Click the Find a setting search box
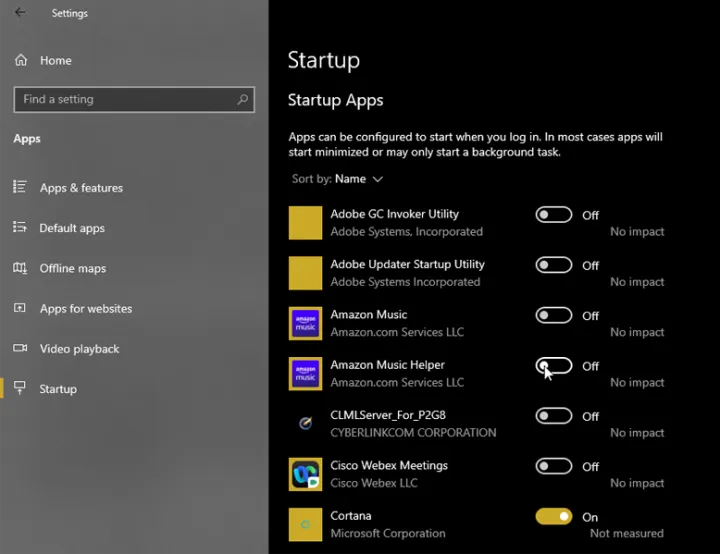Viewport: 720px width, 554px height. click(x=125, y=100)
